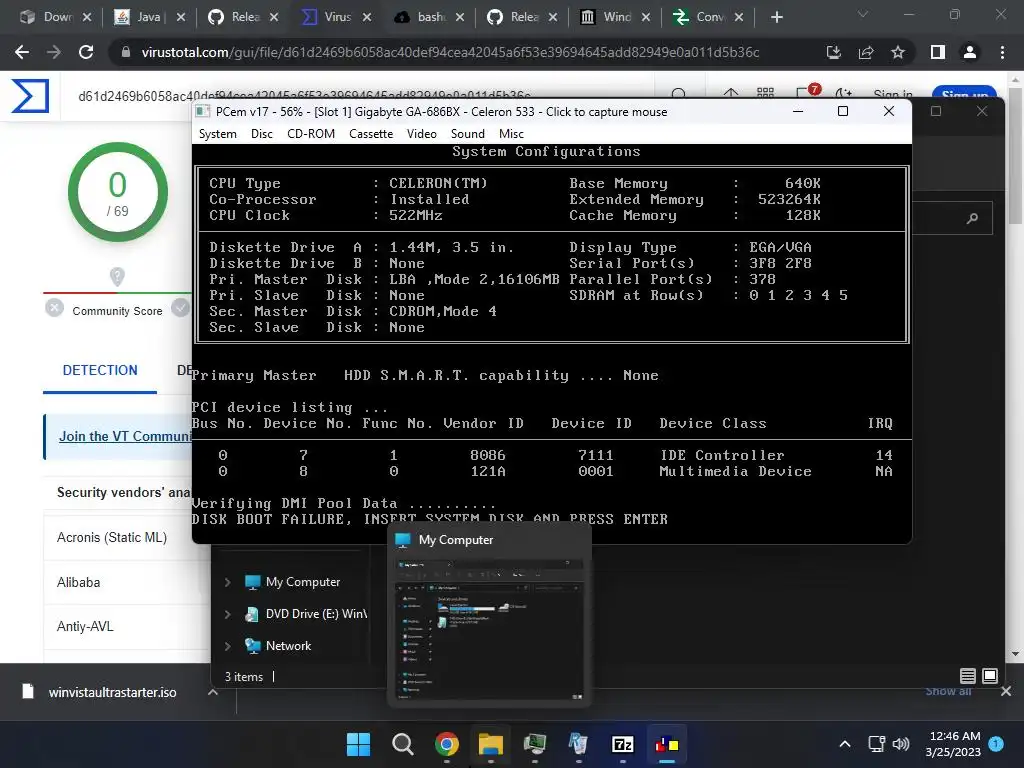Viewport: 1024px width, 768px height.
Task: Open the PCem System menu
Action: 217,134
